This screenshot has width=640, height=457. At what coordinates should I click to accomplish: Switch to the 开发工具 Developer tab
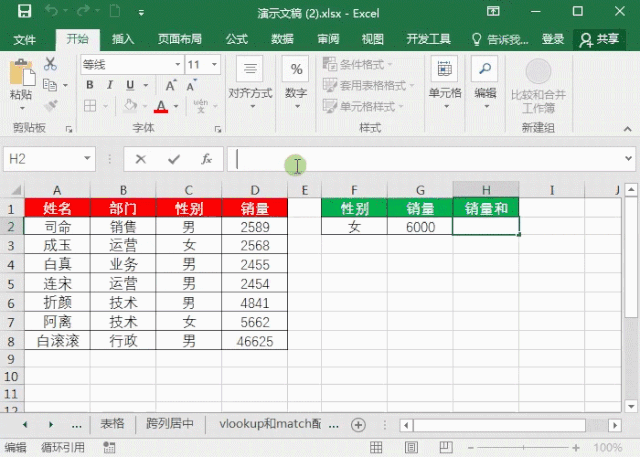pos(428,39)
